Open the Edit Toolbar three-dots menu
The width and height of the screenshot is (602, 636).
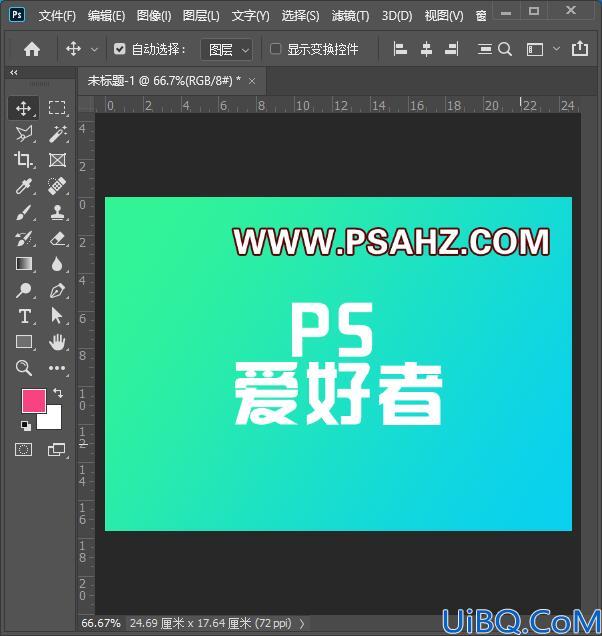click(57, 368)
